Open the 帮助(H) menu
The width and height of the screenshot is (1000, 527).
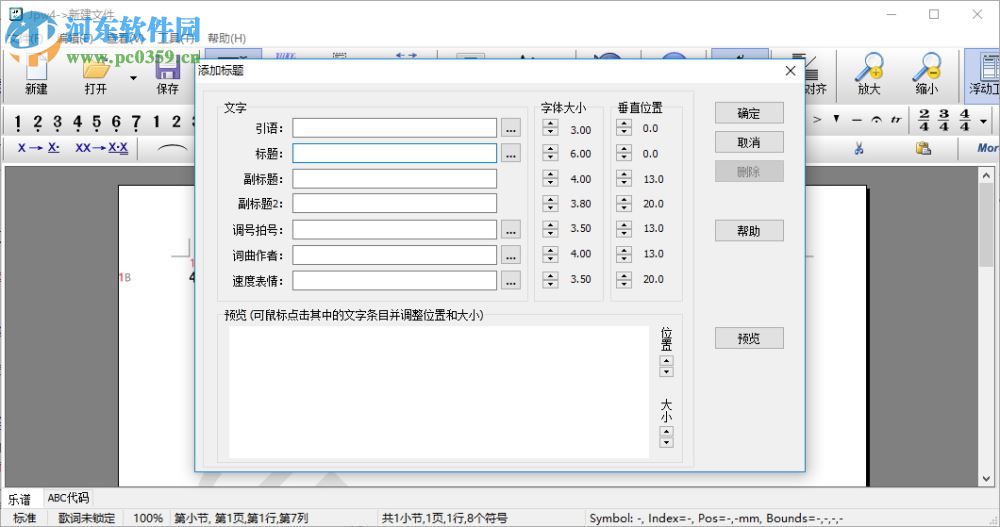click(226, 38)
